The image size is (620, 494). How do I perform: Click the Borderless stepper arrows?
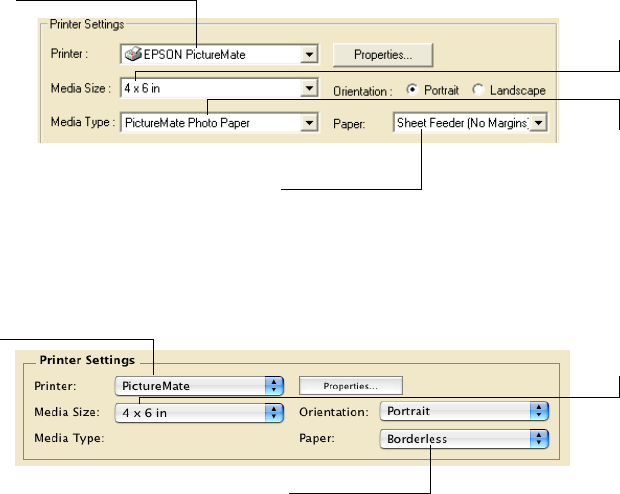[539, 439]
